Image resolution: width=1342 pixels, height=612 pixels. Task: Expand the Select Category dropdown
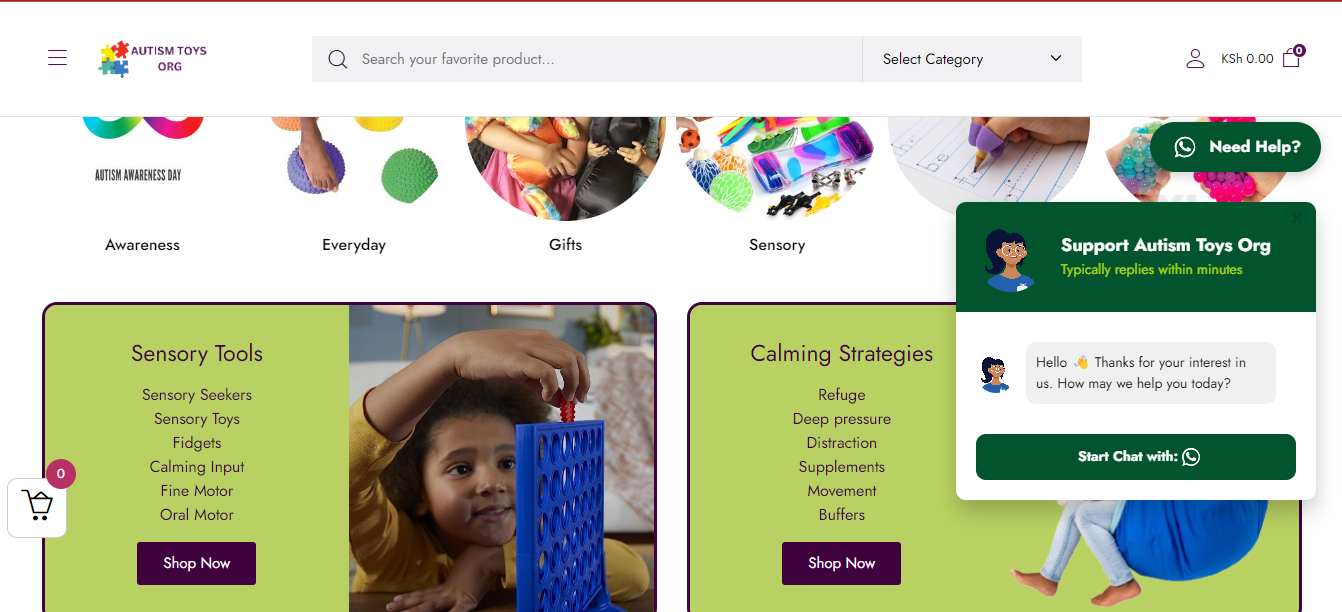point(972,59)
